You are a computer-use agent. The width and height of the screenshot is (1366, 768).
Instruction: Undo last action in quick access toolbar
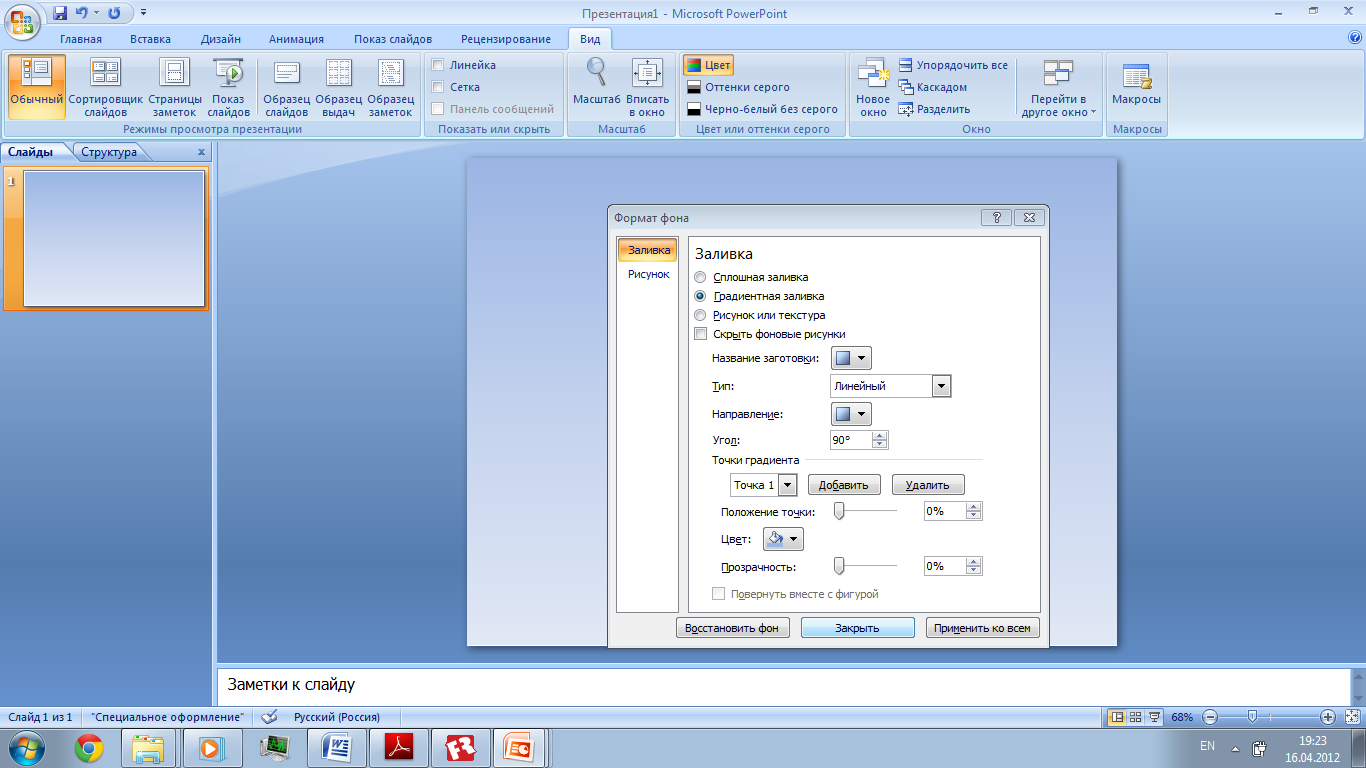[x=83, y=13]
